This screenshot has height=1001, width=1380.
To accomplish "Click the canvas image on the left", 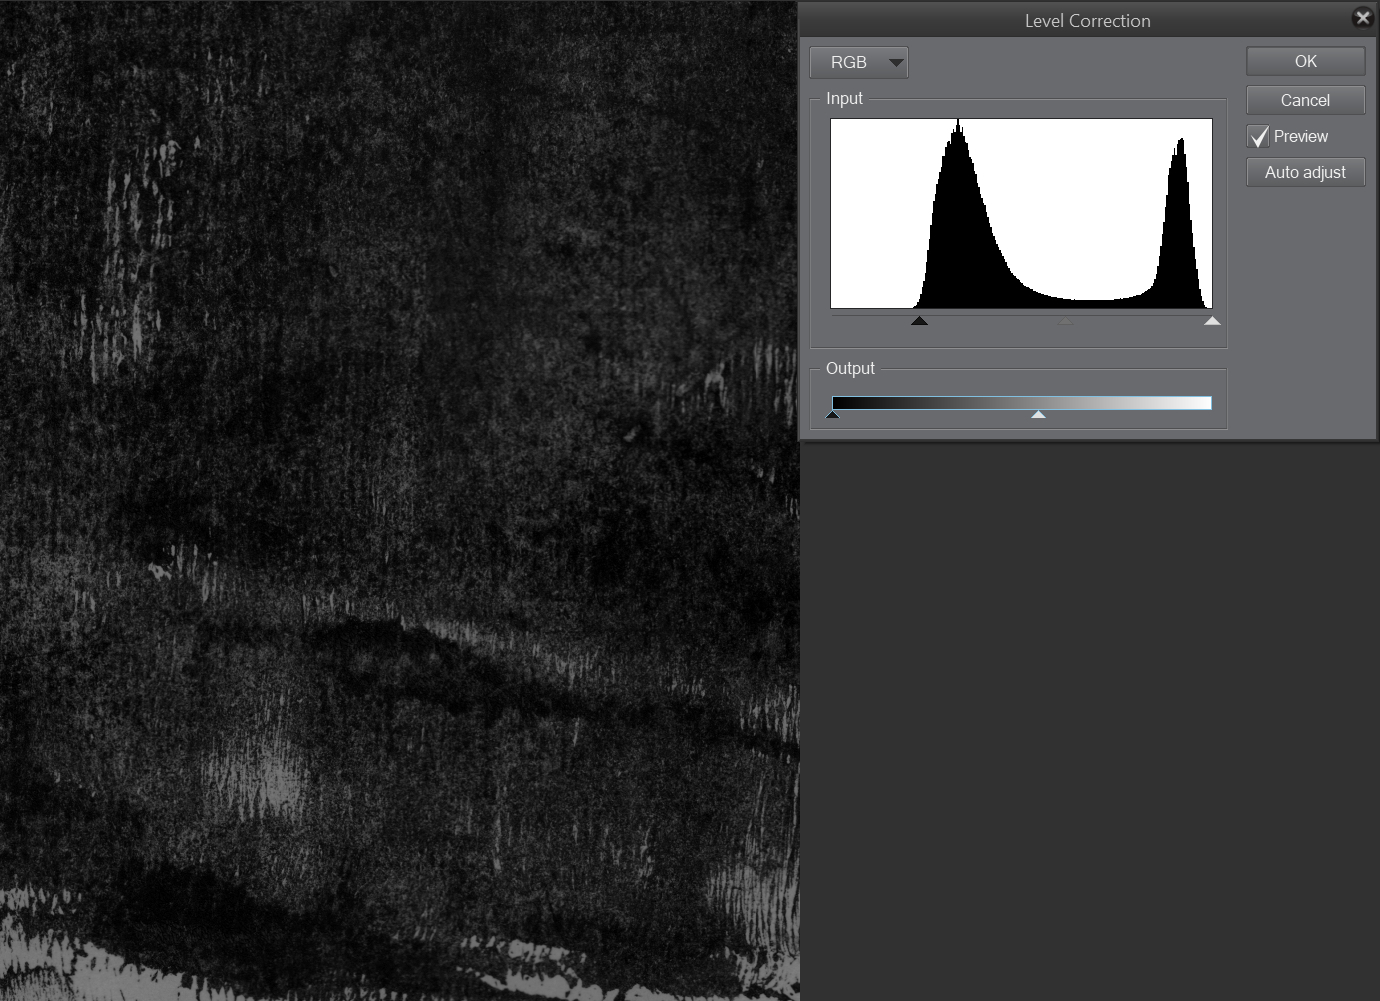I will [x=400, y=500].
